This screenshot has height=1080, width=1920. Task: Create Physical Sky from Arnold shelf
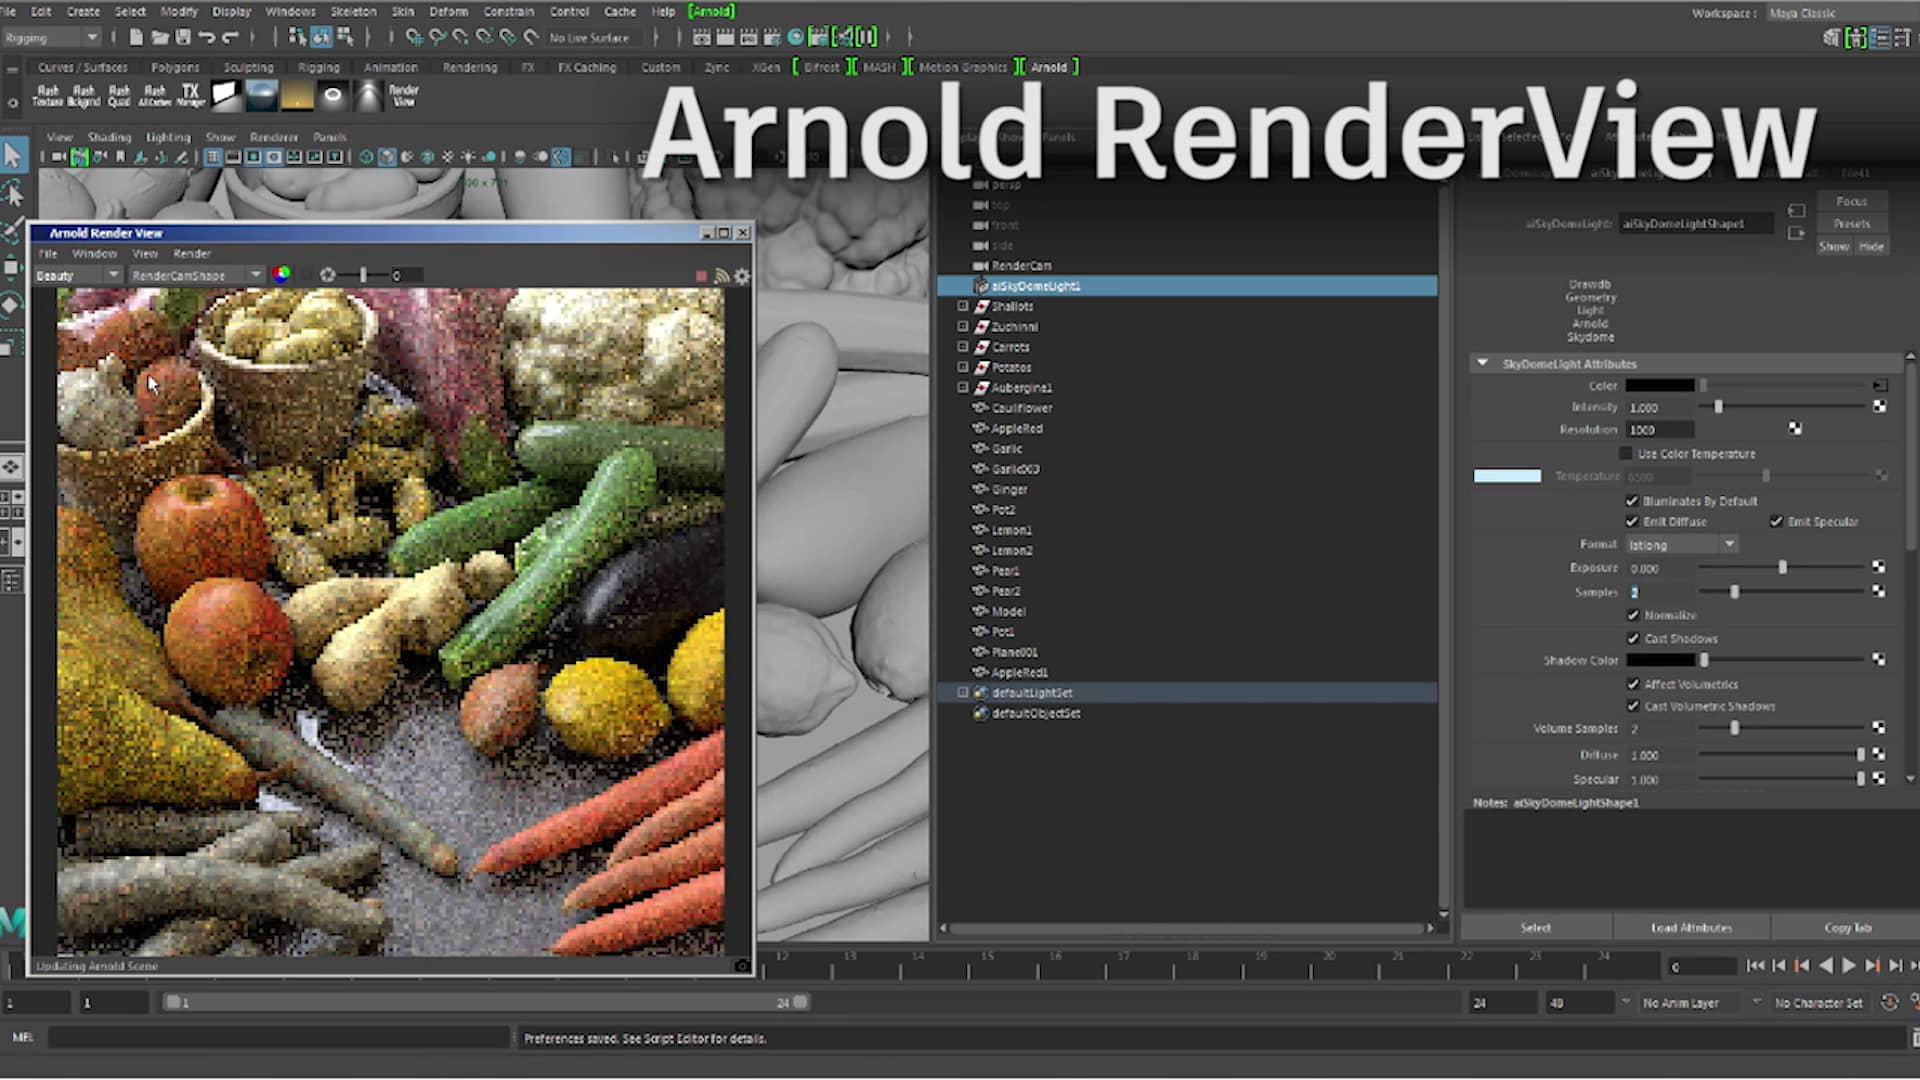[x=298, y=95]
